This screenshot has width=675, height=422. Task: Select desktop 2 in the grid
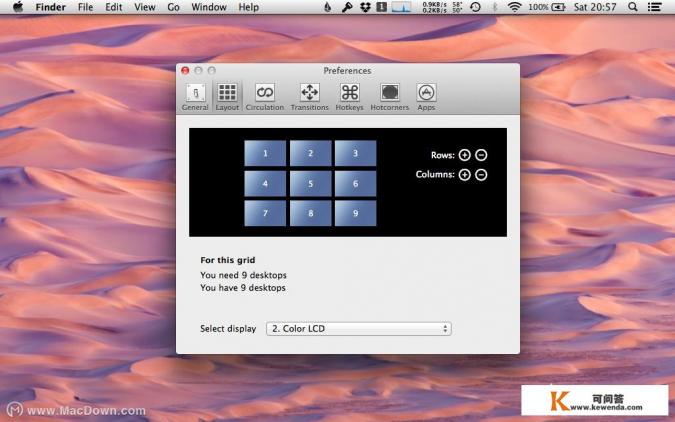(x=310, y=153)
